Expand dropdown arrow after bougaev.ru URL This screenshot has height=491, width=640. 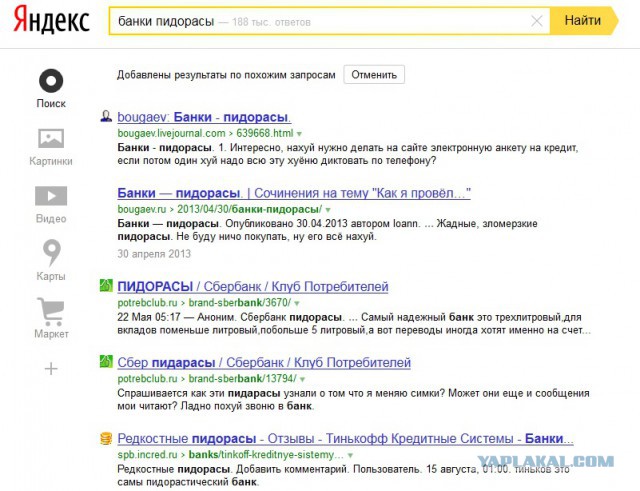coord(328,210)
